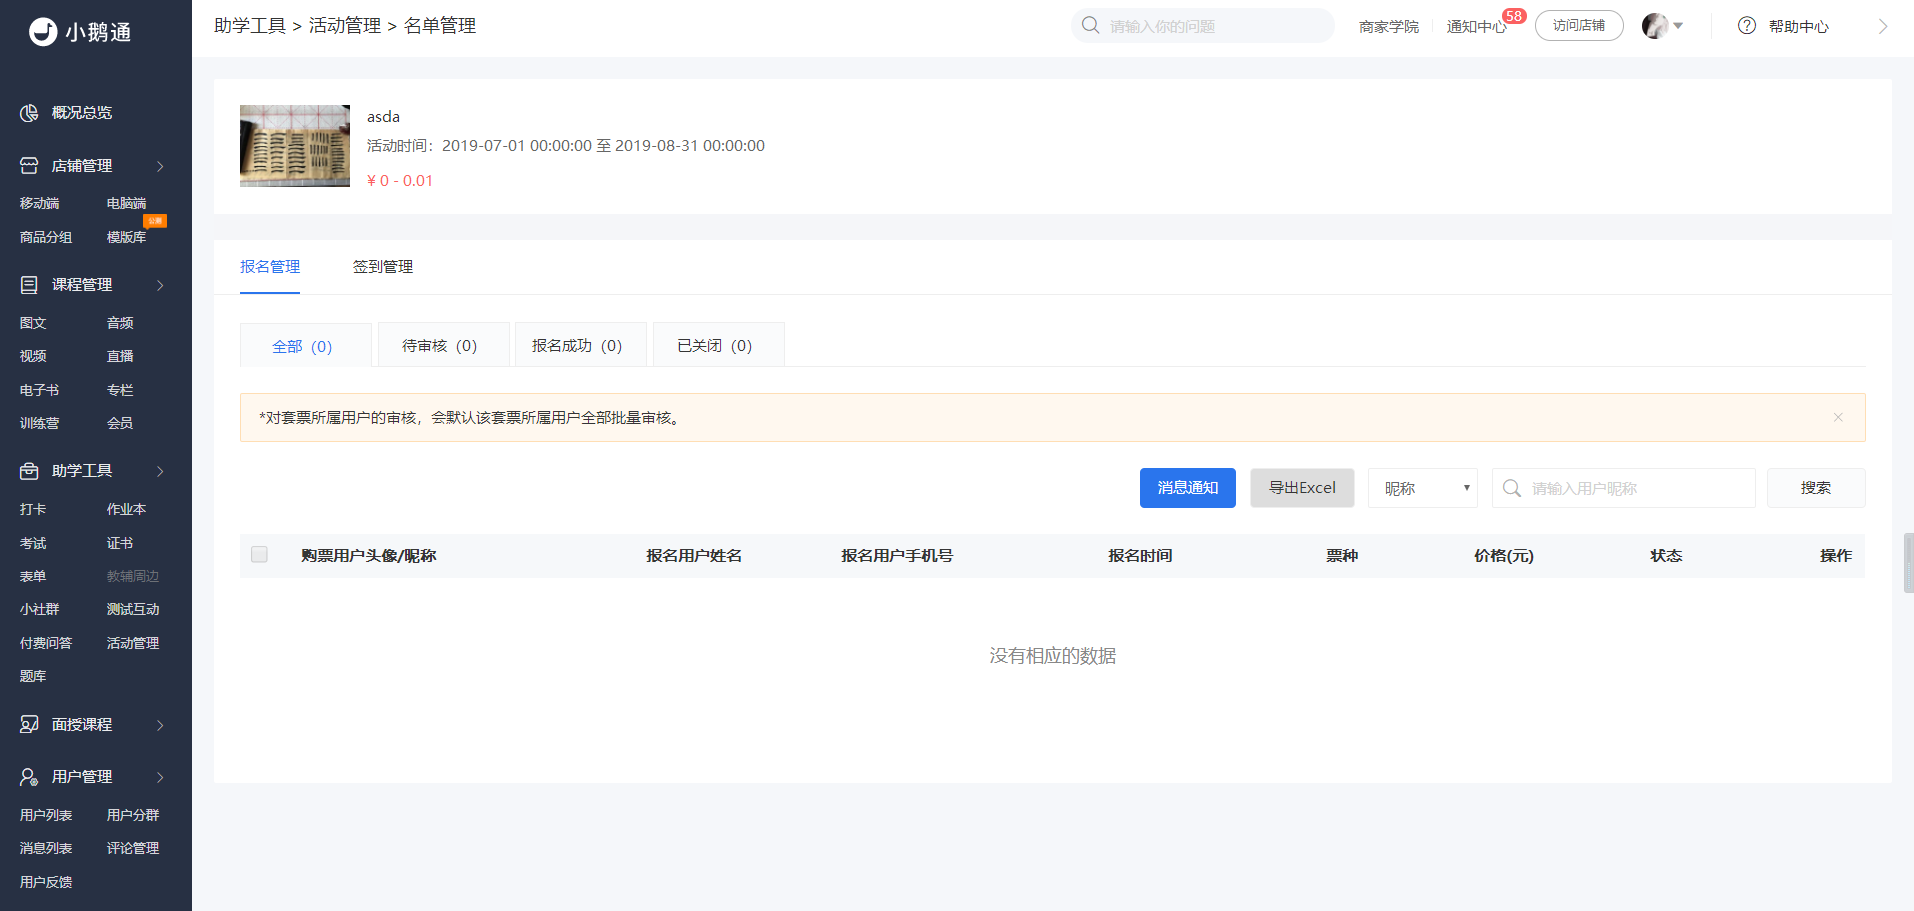
Task: Switch to the 签到管理 tab
Action: (383, 267)
